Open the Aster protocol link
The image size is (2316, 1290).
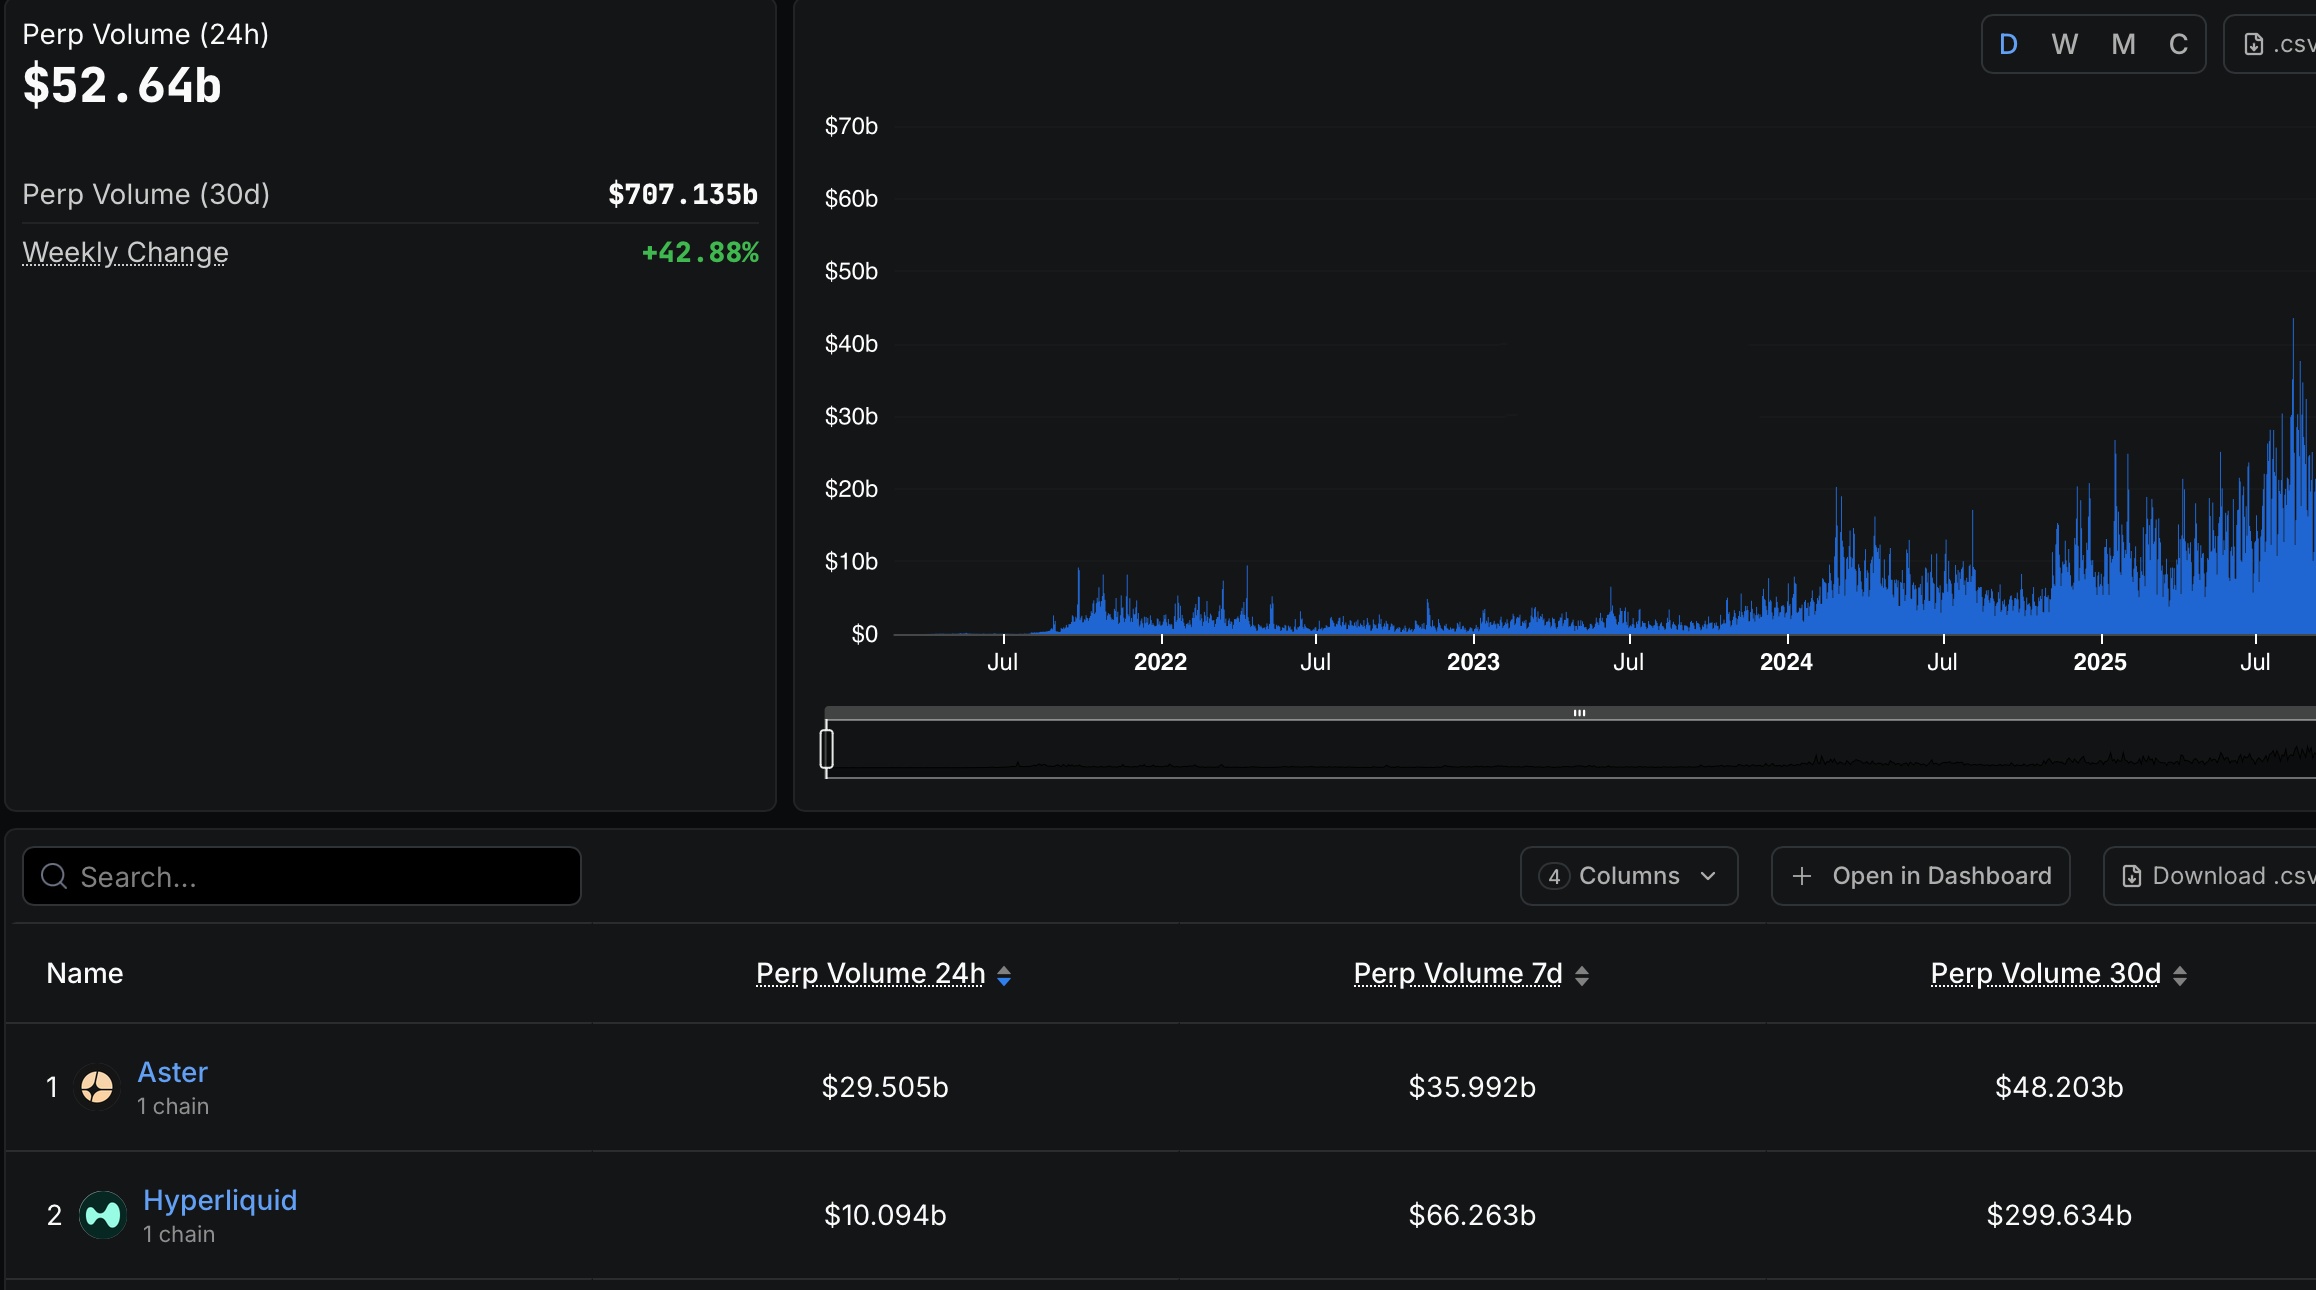[172, 1072]
